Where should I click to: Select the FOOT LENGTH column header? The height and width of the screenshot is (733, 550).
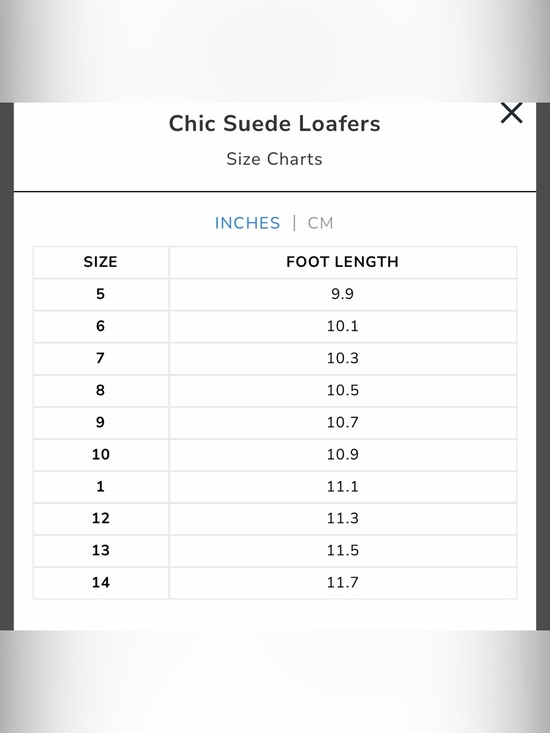tap(343, 262)
